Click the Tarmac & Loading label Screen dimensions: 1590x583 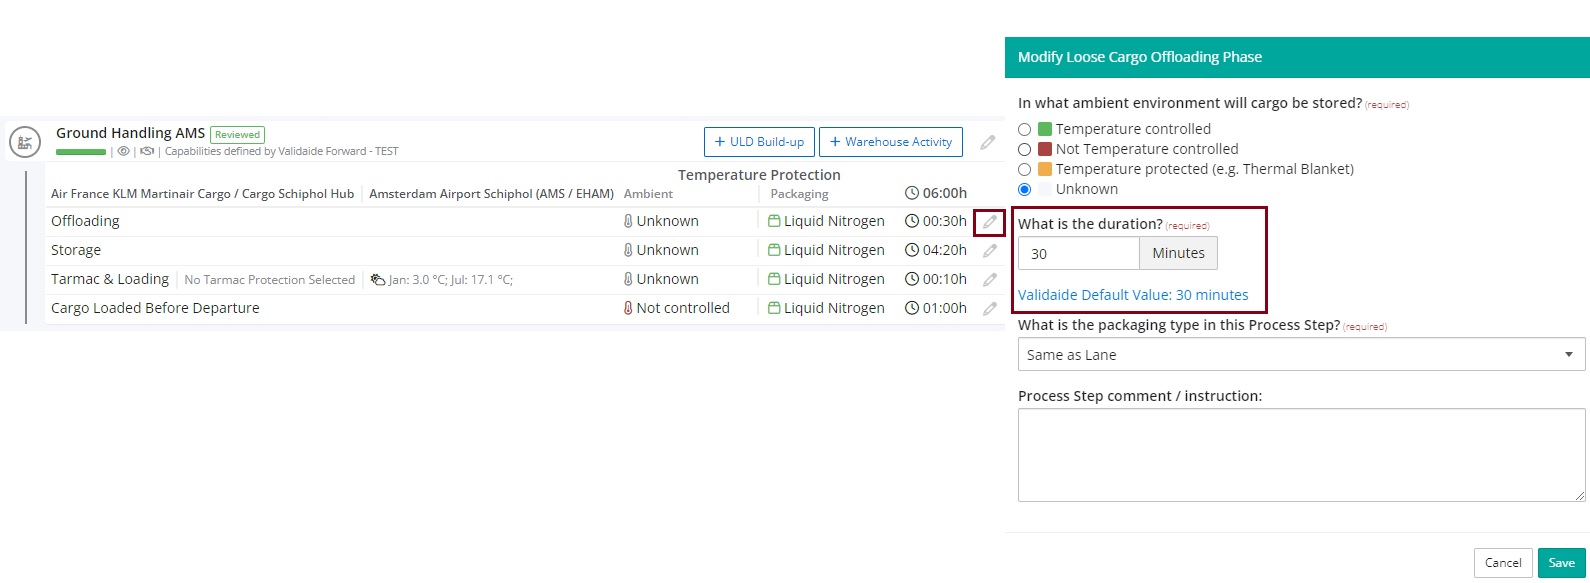(110, 279)
